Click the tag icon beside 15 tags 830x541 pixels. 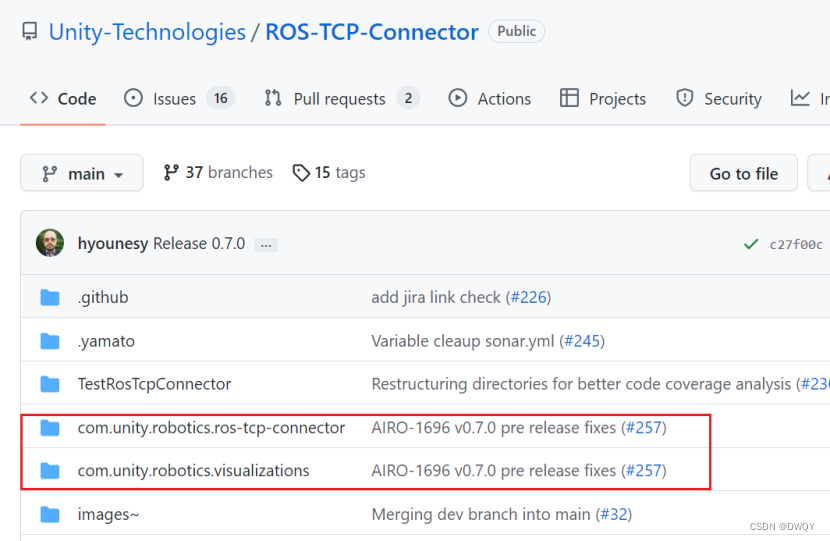[x=301, y=173]
